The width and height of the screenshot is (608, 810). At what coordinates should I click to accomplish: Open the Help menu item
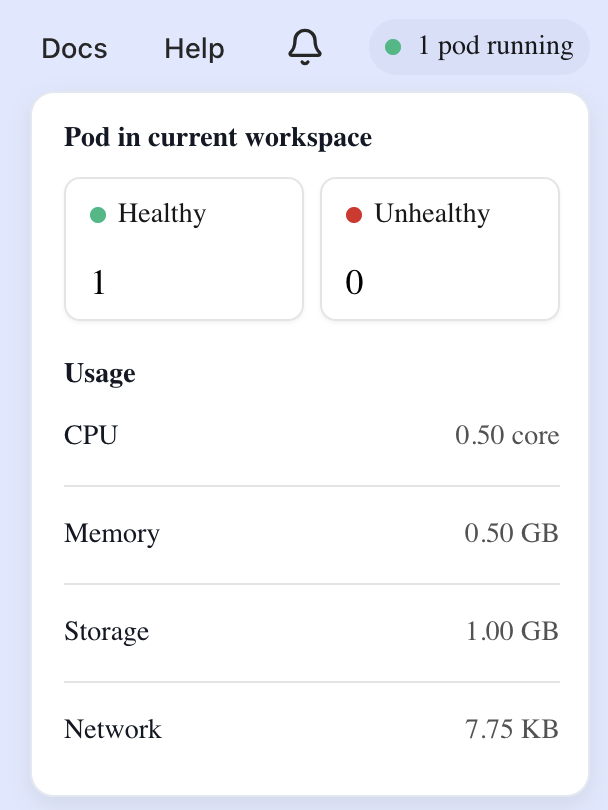[194, 48]
